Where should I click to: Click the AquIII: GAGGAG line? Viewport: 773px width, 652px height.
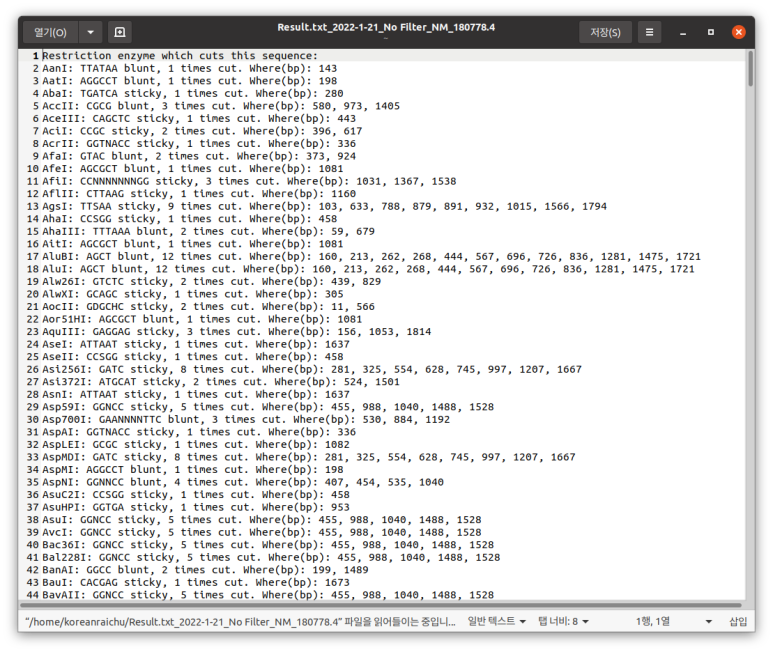[x=237, y=332]
